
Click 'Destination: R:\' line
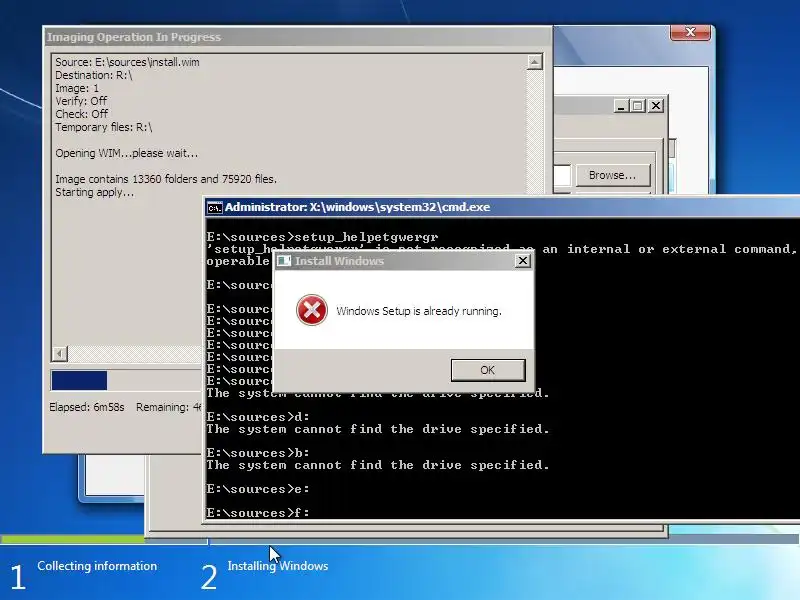(x=93, y=75)
